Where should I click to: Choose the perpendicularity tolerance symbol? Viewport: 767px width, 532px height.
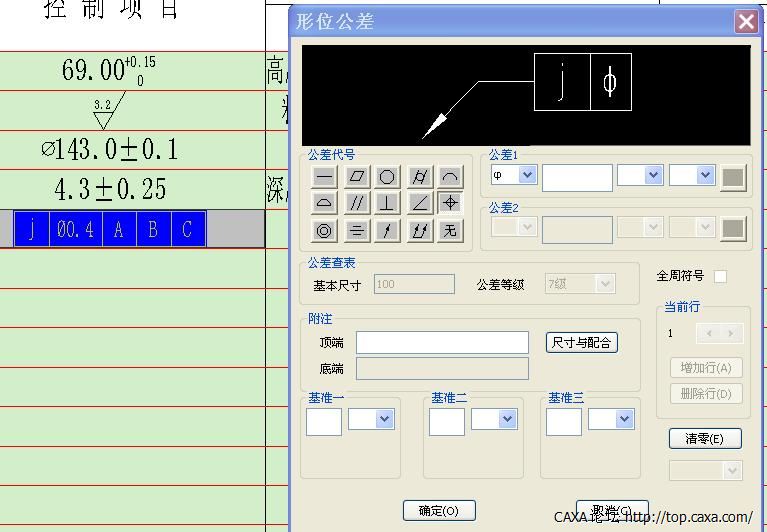387,203
